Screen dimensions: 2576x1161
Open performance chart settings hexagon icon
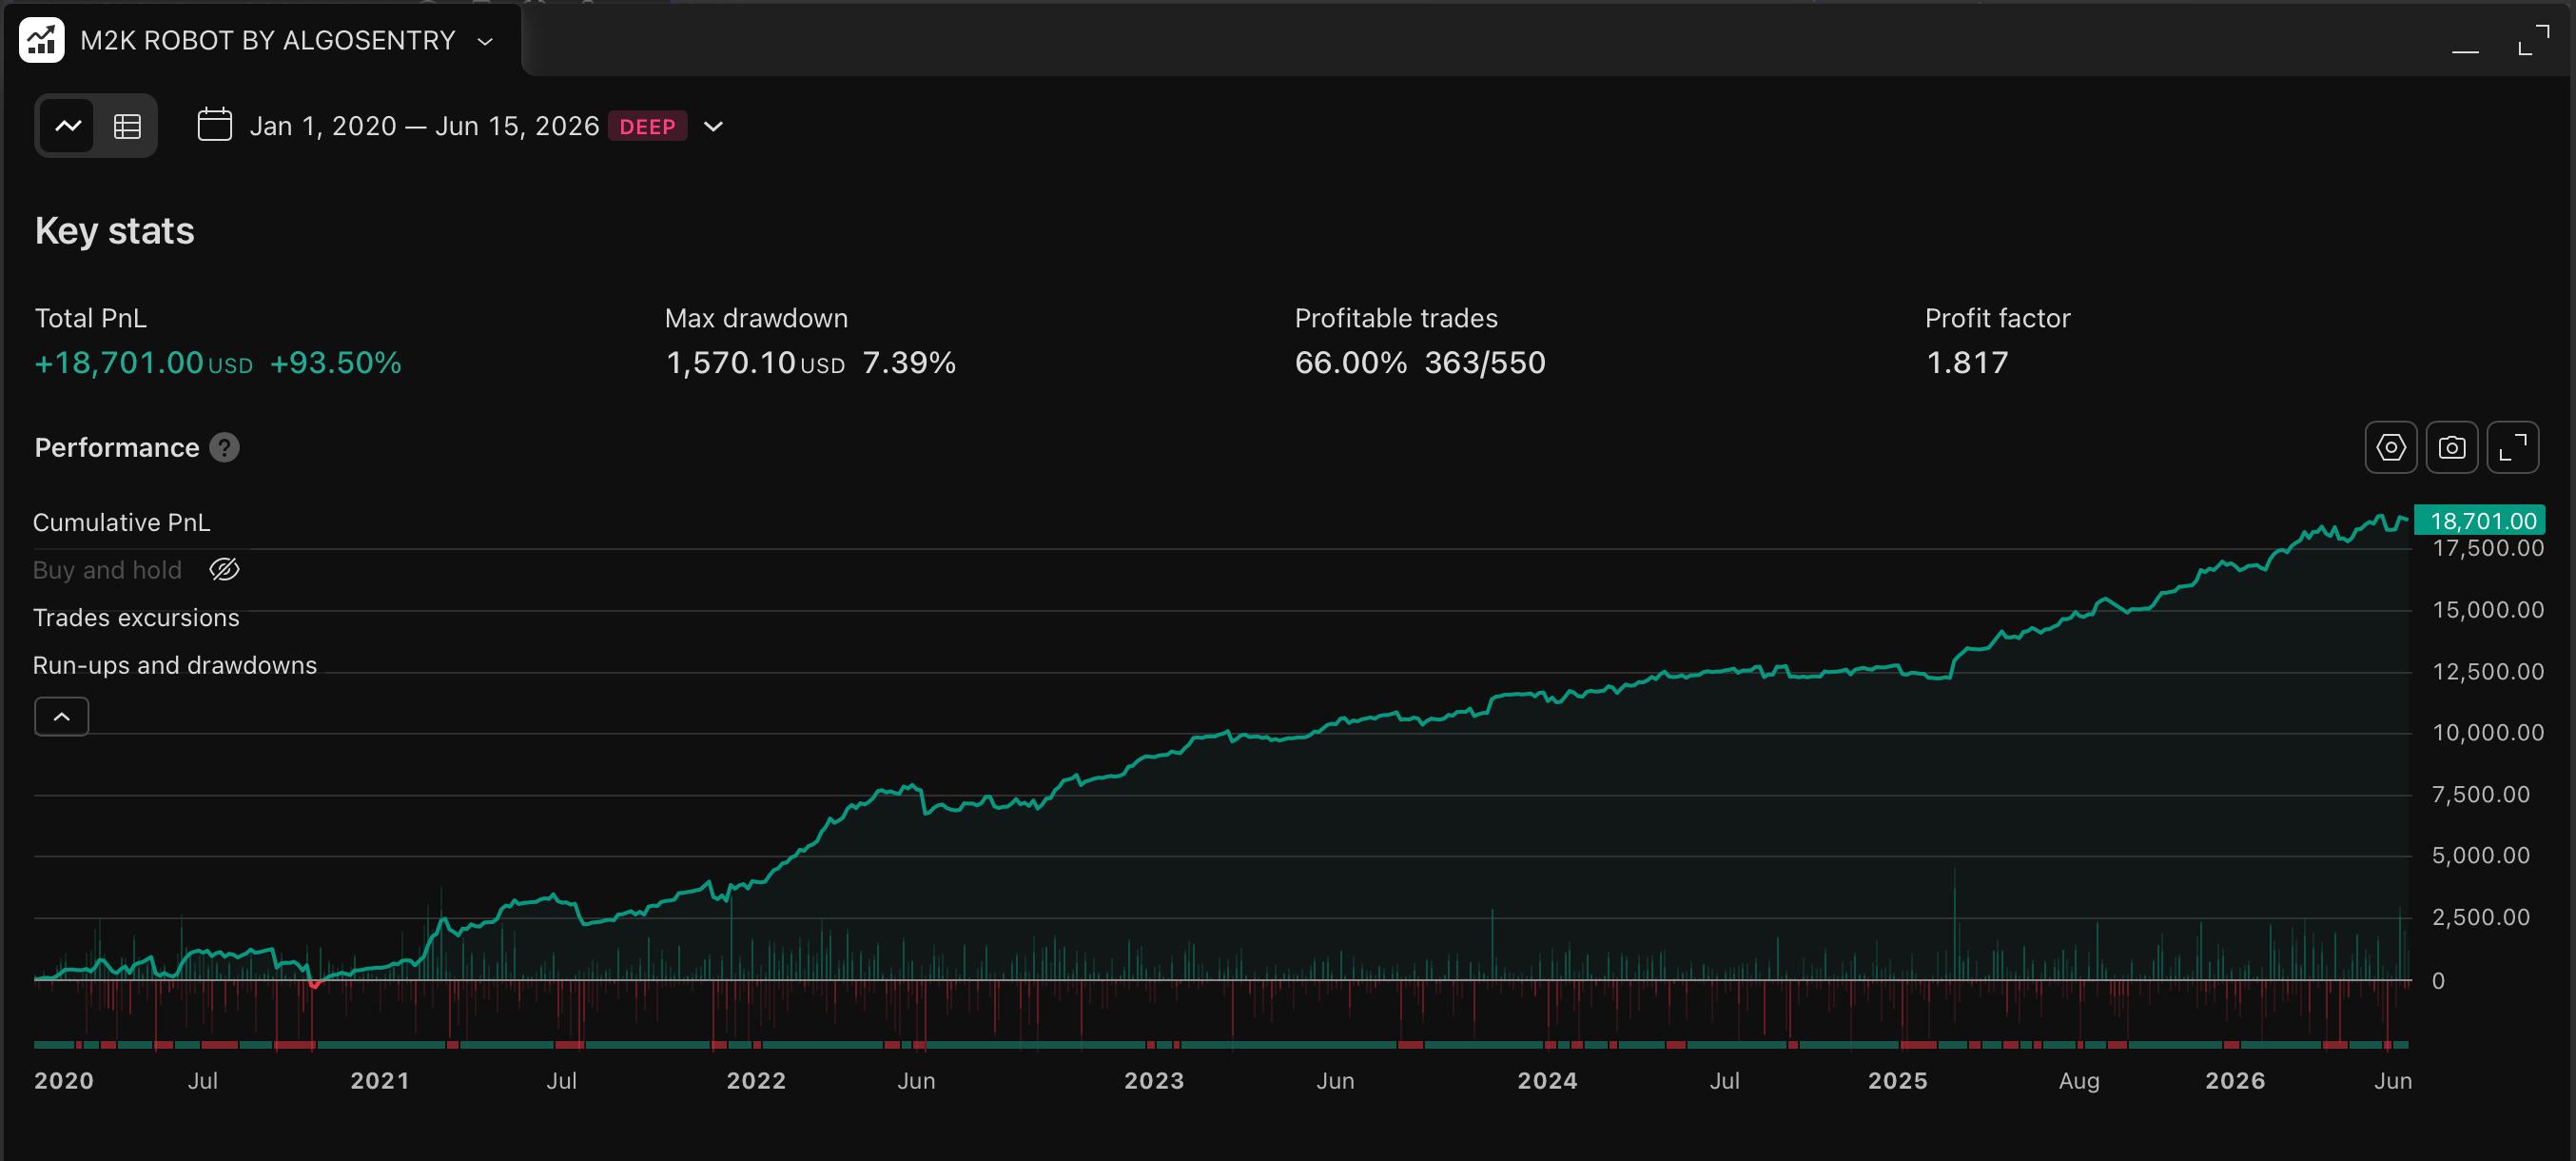[2391, 447]
